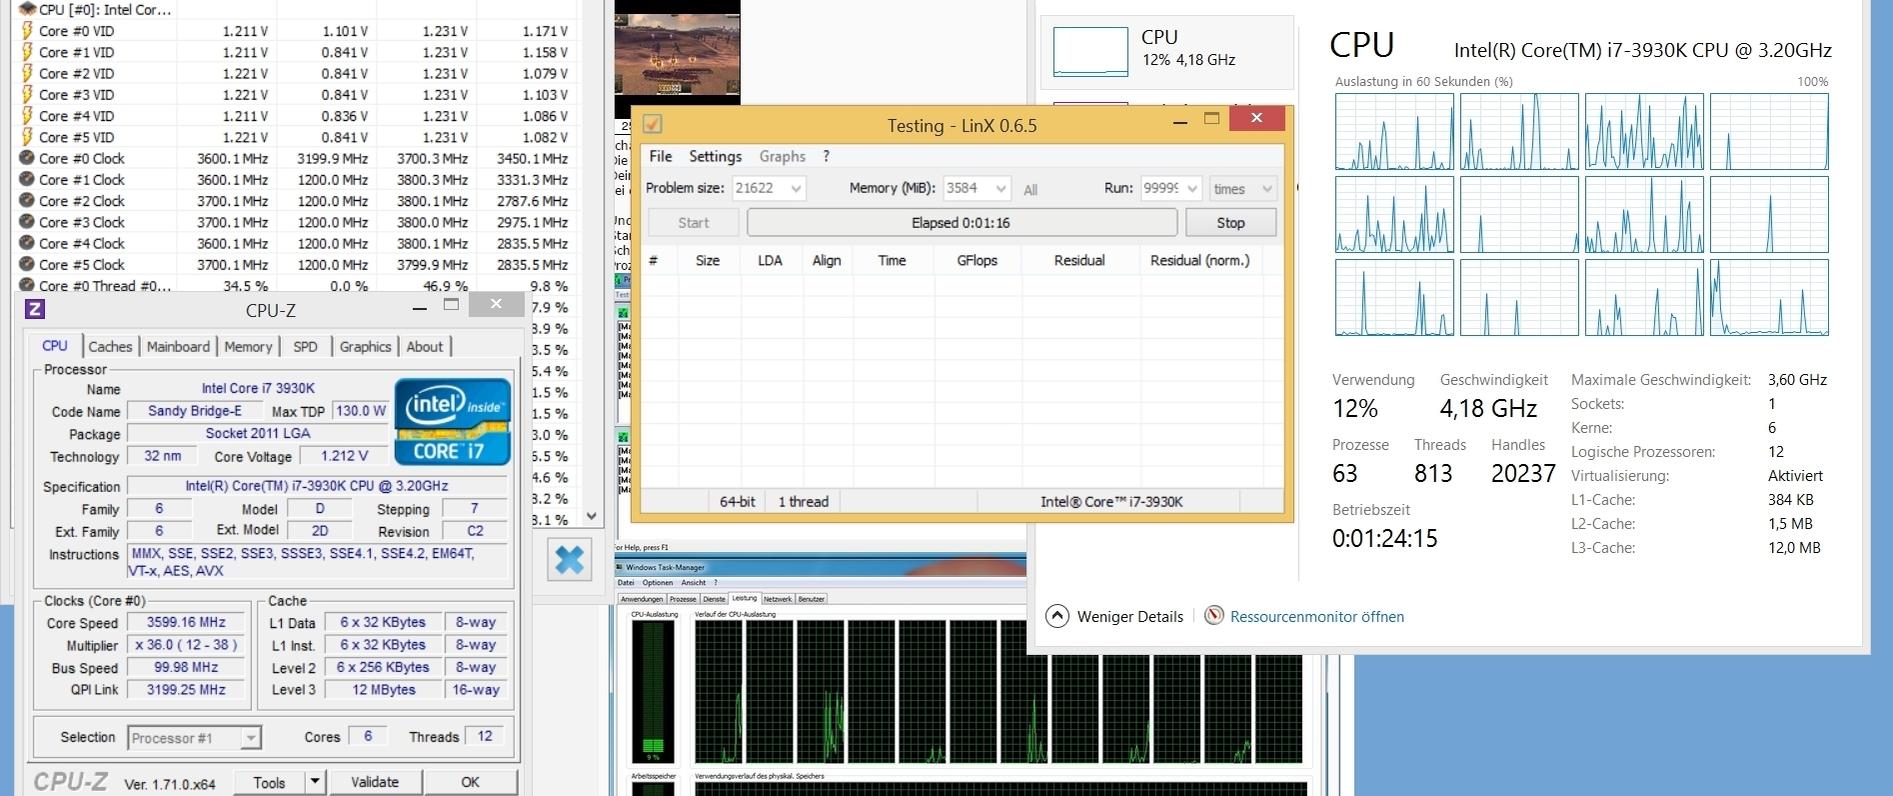Image resolution: width=1893 pixels, height=796 pixels.
Task: Click the Align column header in LinX
Action: 827,260
